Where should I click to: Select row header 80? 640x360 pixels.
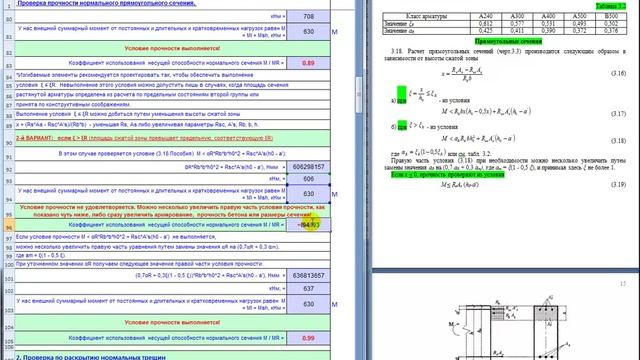[9, 17]
